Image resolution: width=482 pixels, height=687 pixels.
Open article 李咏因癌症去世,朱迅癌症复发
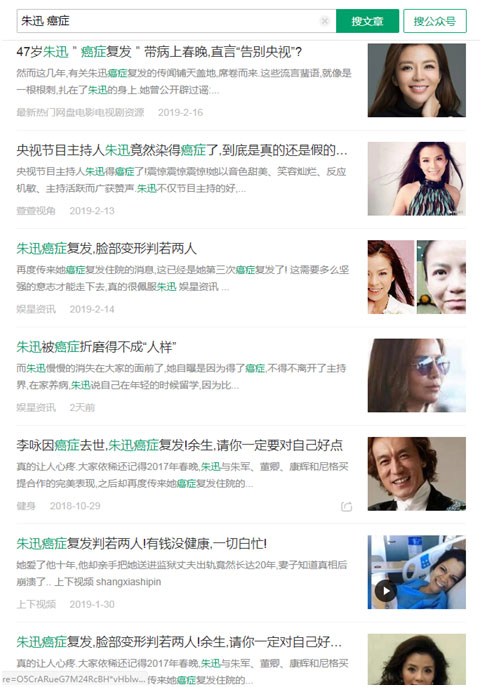(x=179, y=445)
